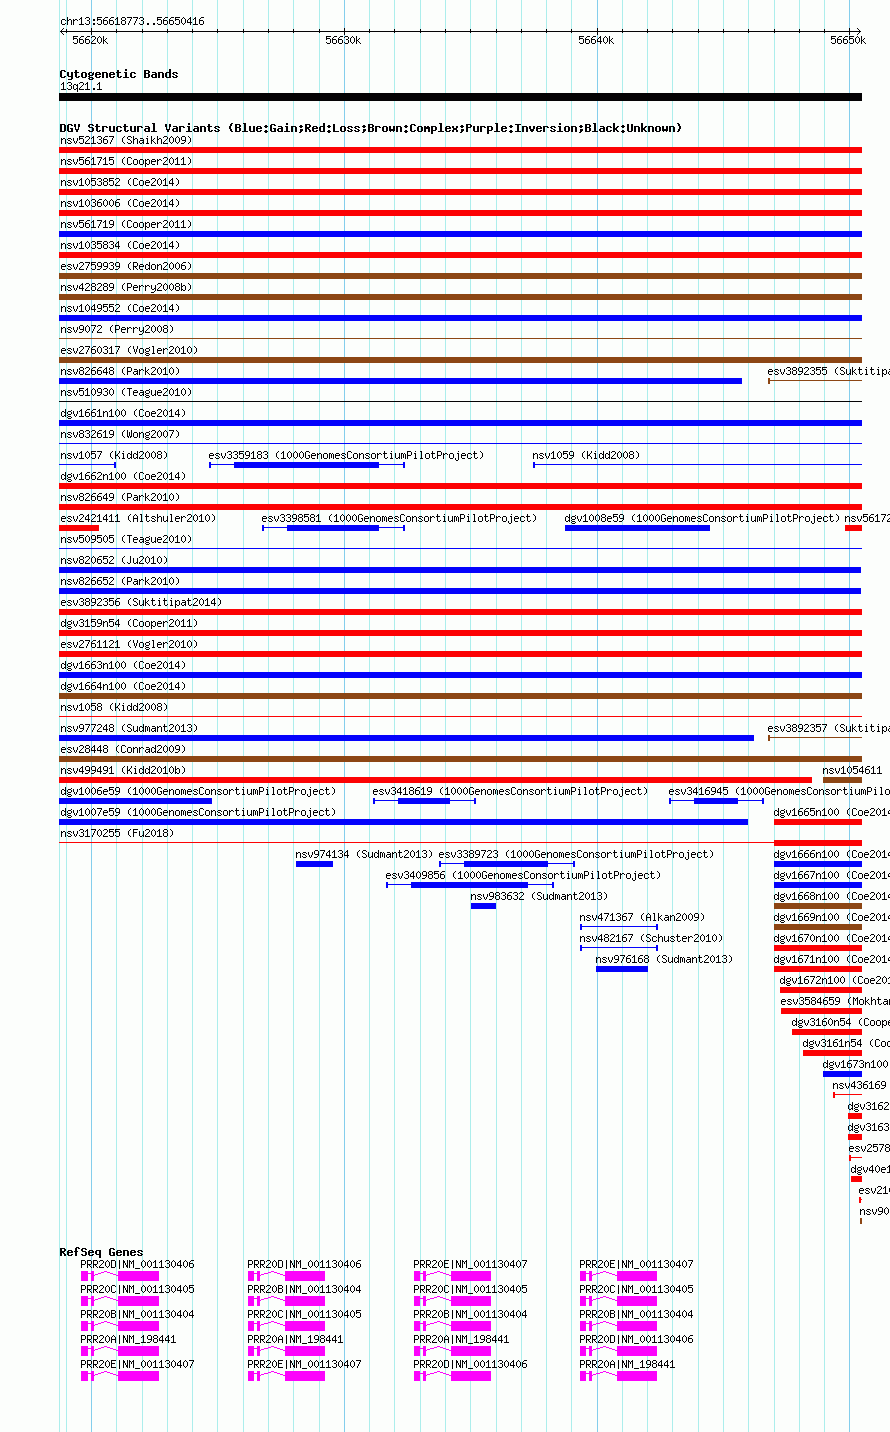Open variant nsv561715 (Cooper2011)
Image resolution: width=890 pixels, height=1432 pixels.
(x=126, y=161)
